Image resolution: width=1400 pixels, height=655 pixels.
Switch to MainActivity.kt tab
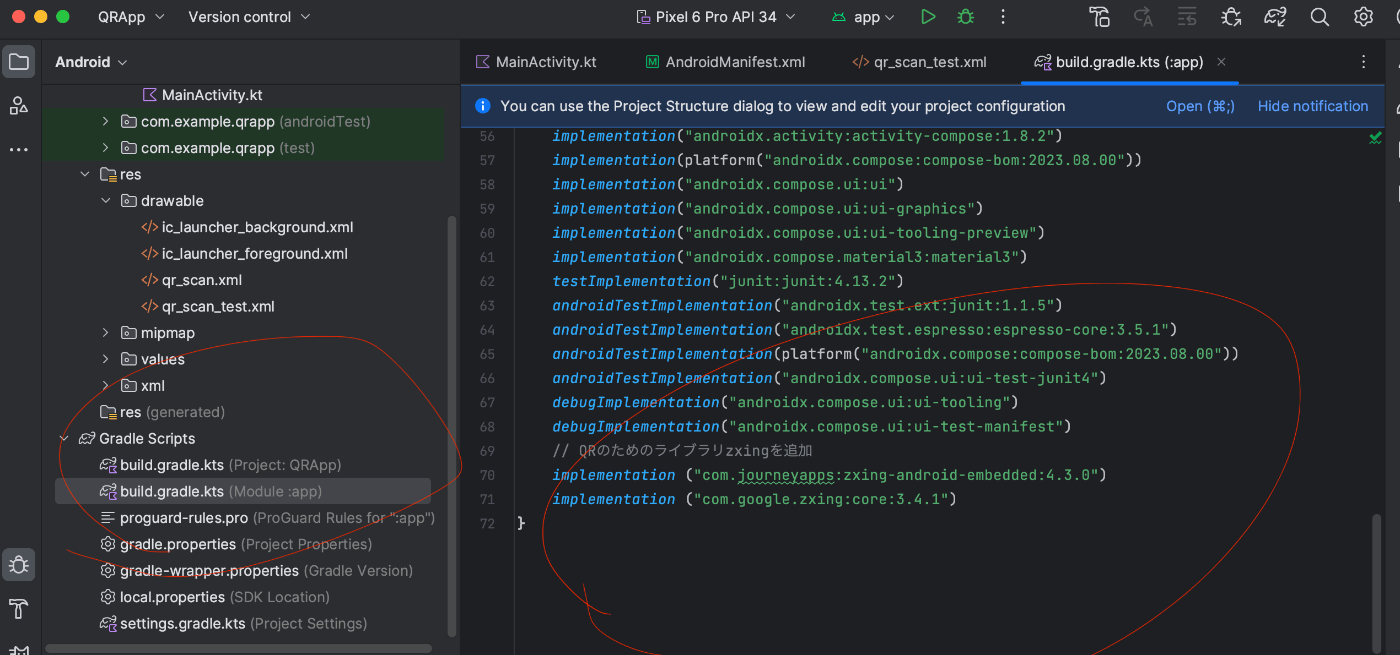536,62
